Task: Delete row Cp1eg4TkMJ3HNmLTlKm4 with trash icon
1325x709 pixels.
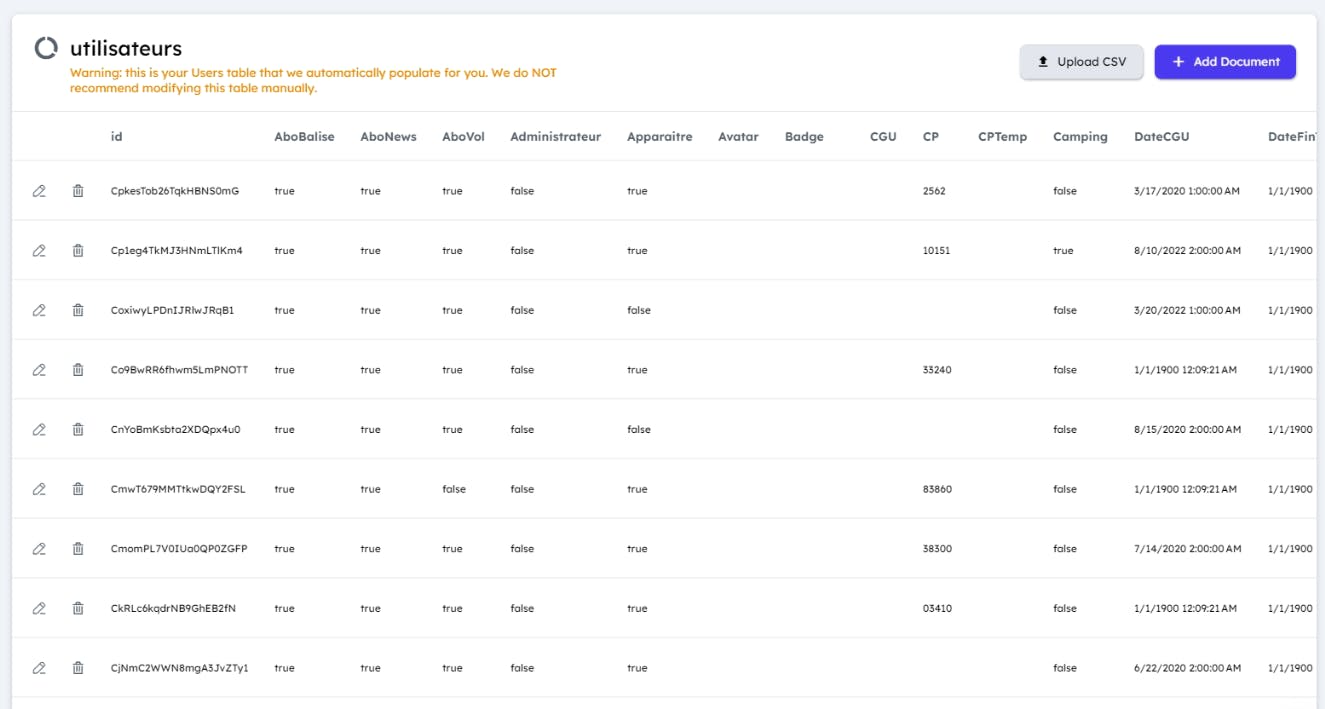Action: [78, 251]
